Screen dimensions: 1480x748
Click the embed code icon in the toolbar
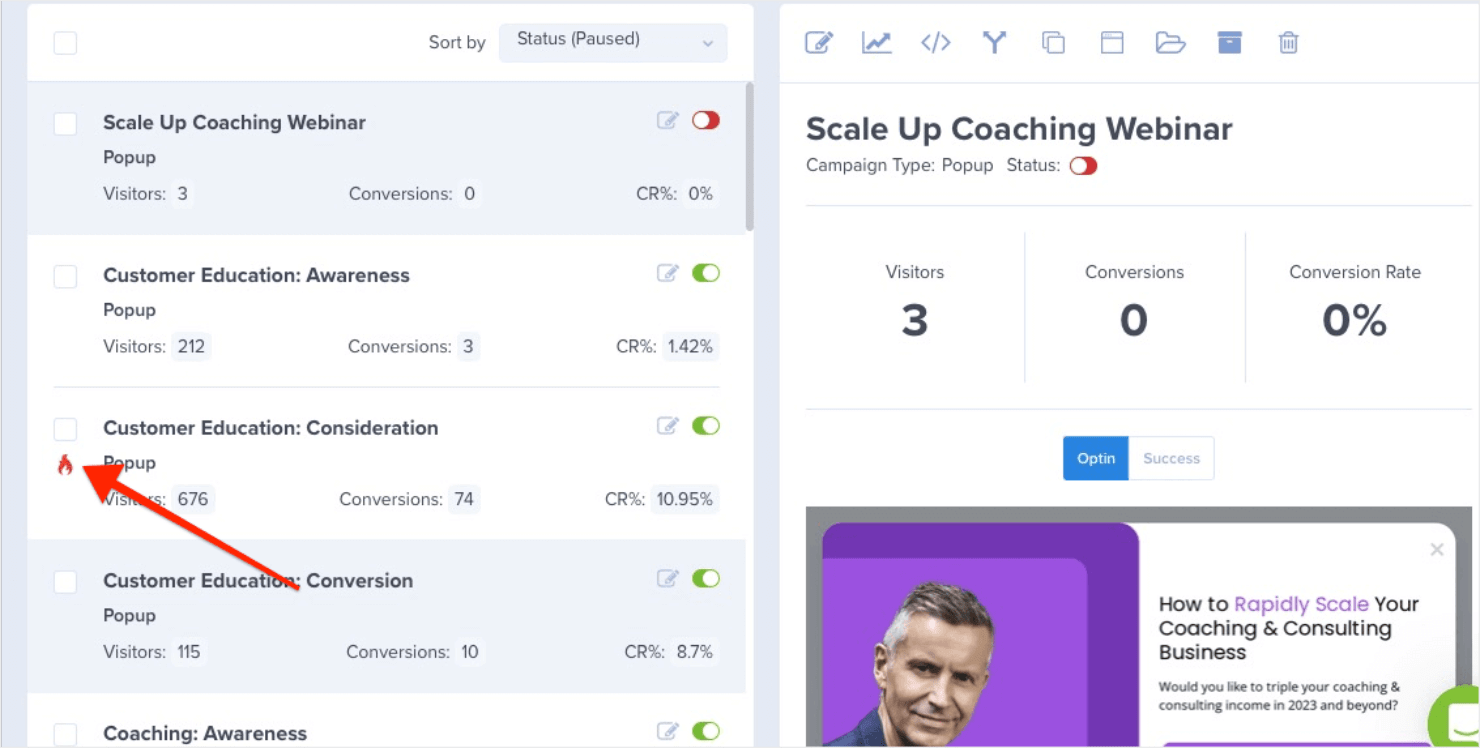tap(935, 43)
